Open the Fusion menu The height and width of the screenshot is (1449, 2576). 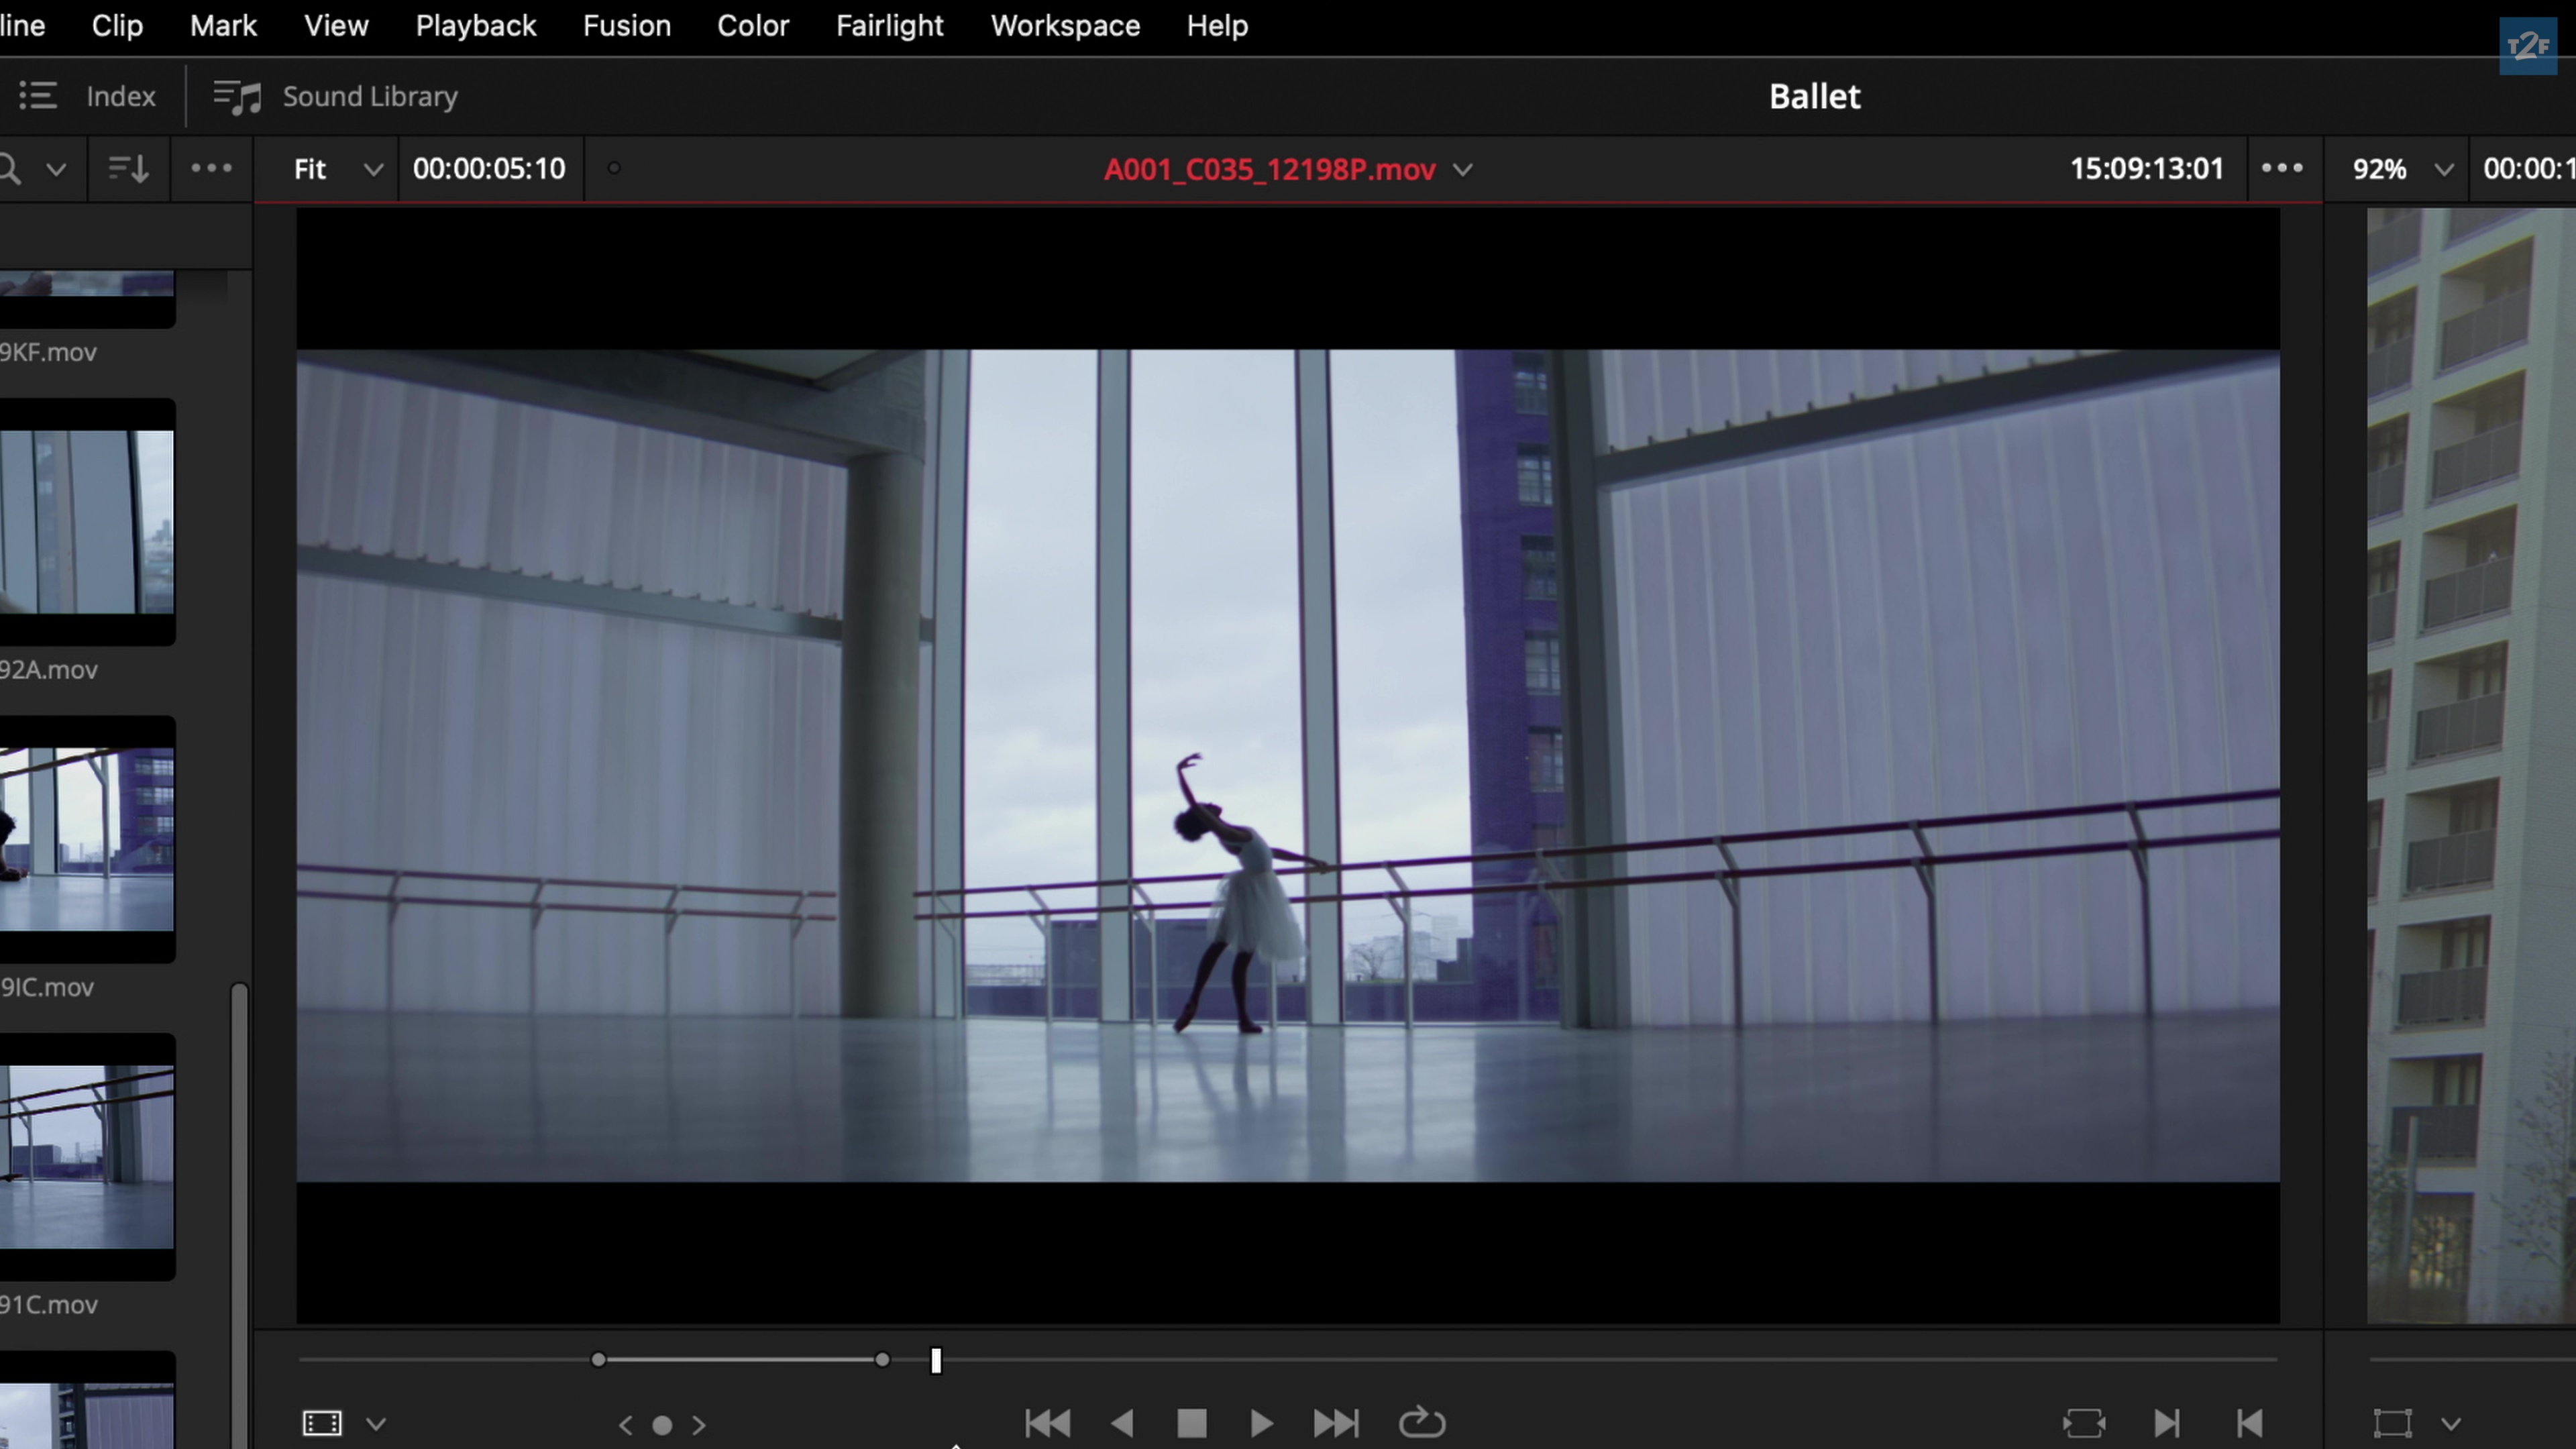[626, 26]
